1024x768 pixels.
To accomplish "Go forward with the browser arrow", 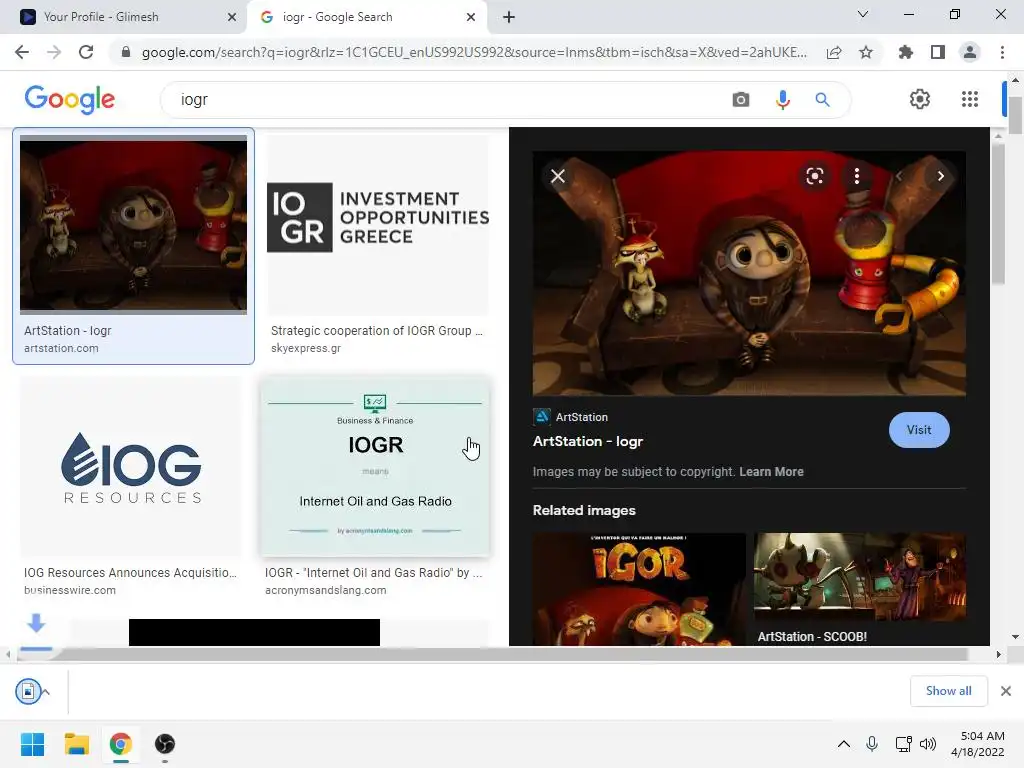I will click(x=54, y=52).
